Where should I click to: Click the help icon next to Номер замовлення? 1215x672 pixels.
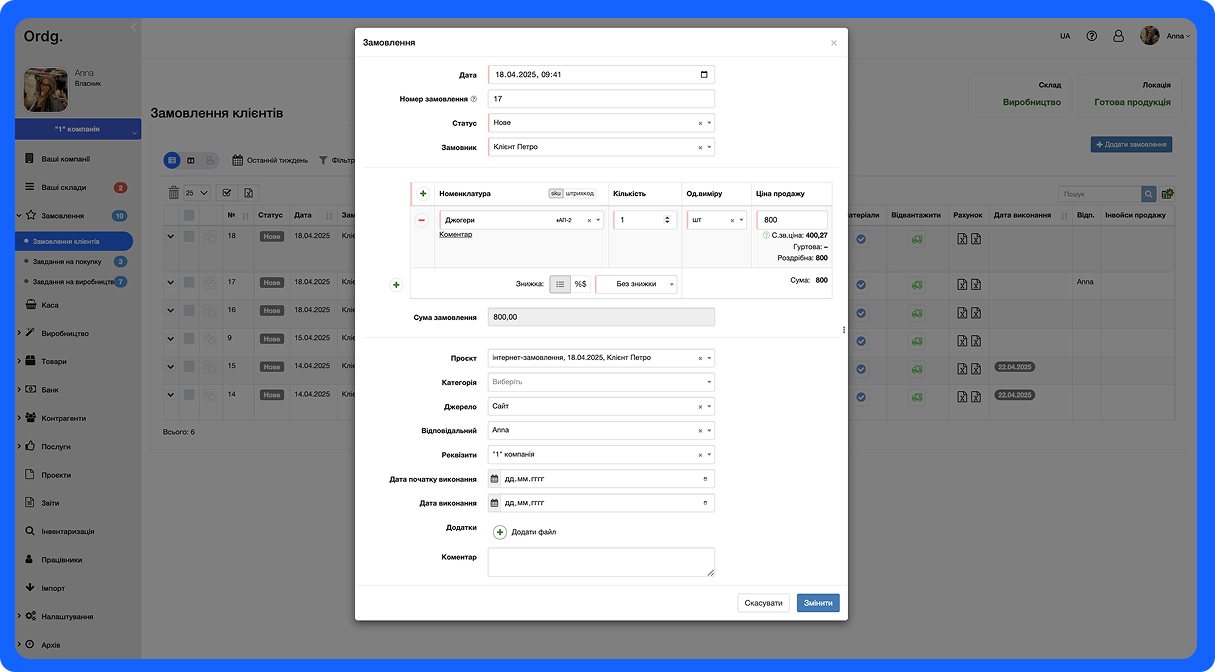point(474,99)
